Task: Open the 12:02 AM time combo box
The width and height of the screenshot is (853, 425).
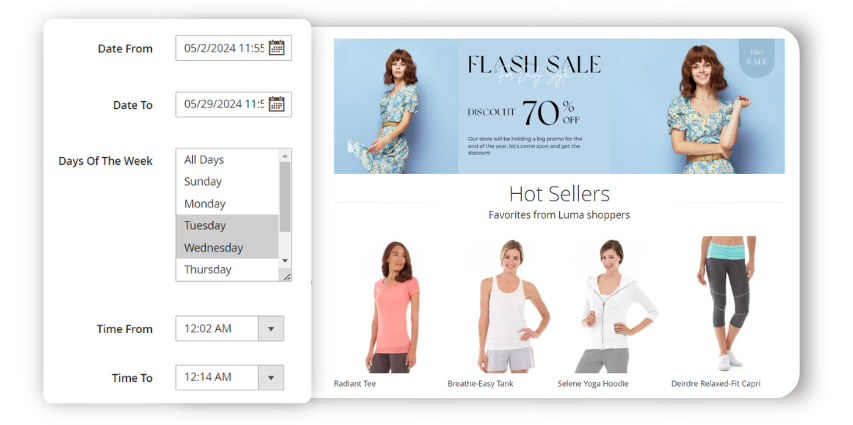Action: [230, 329]
